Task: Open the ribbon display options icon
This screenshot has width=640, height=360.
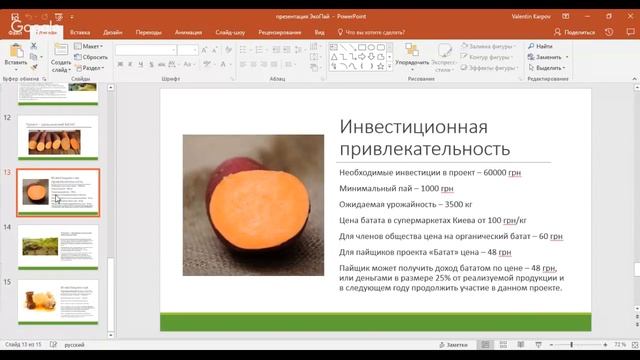Action: [x=566, y=16]
